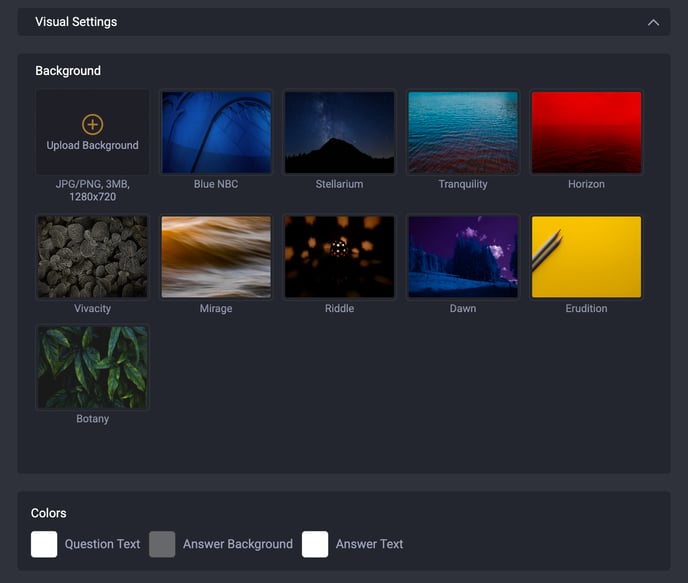
Task: Choose the Vivacity background thumbnail
Action: (x=92, y=257)
